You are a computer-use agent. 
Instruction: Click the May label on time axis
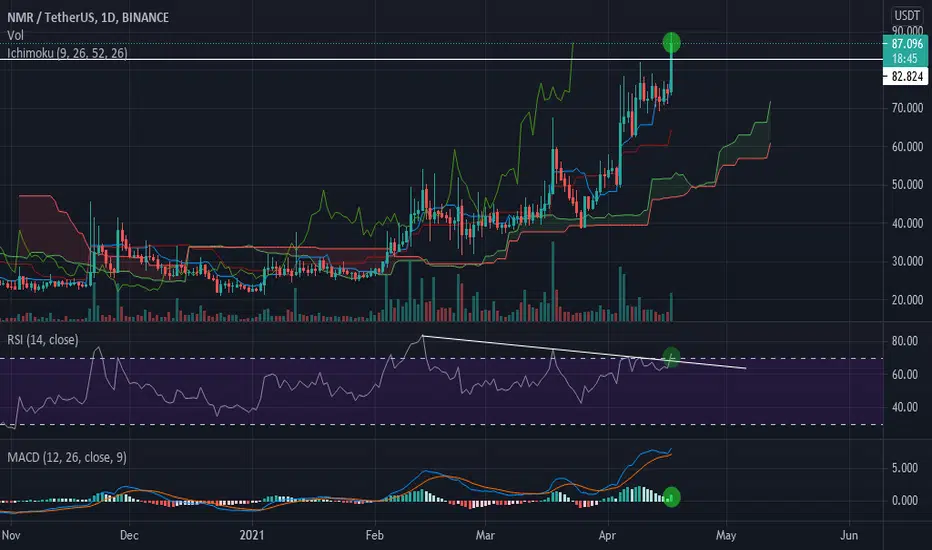[726, 535]
